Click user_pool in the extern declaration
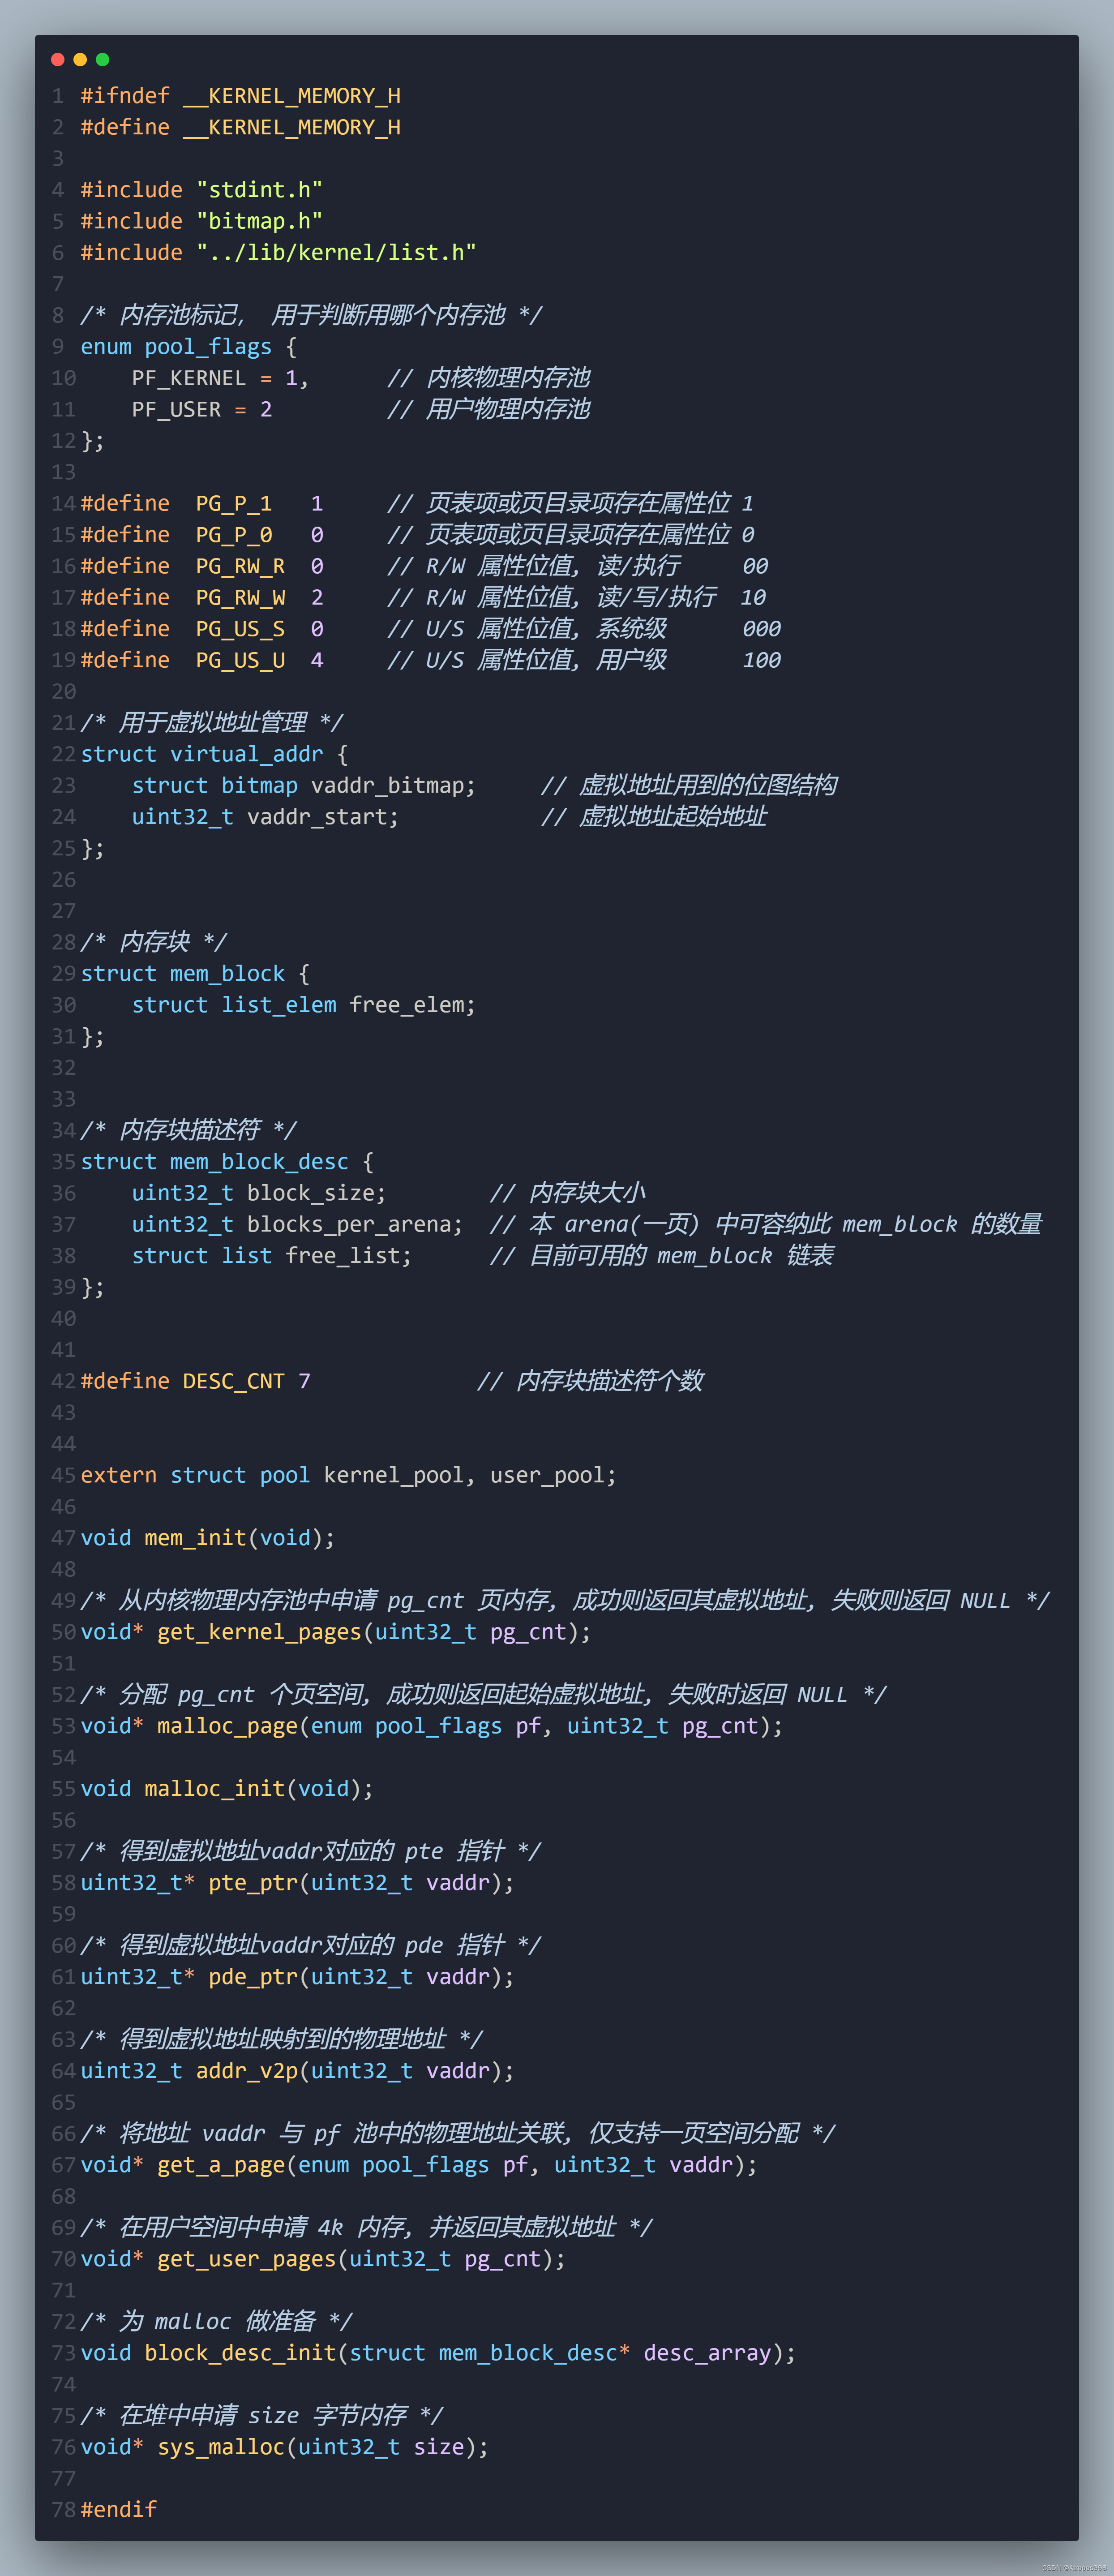This screenshot has height=2576, width=1114. [x=547, y=1476]
